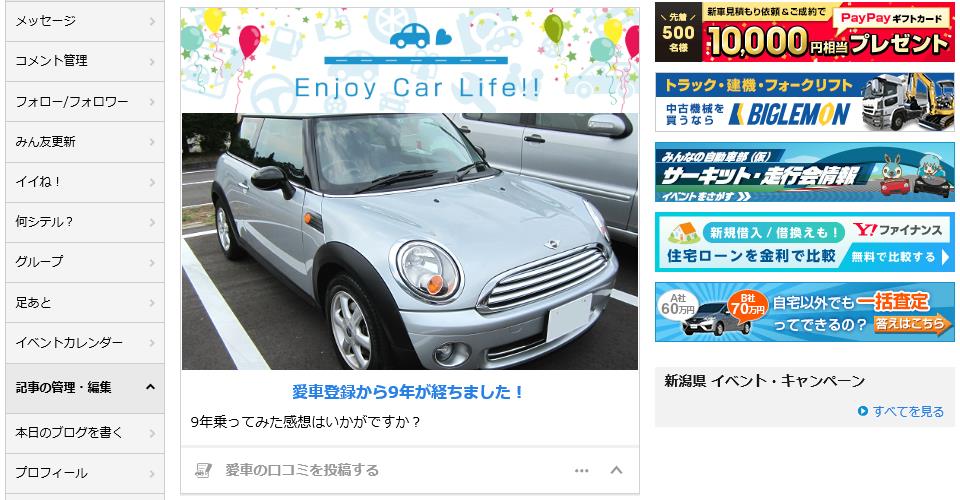Click the arrow icon beside すべてを見る
This screenshot has height=500, width=960.
click(863, 411)
